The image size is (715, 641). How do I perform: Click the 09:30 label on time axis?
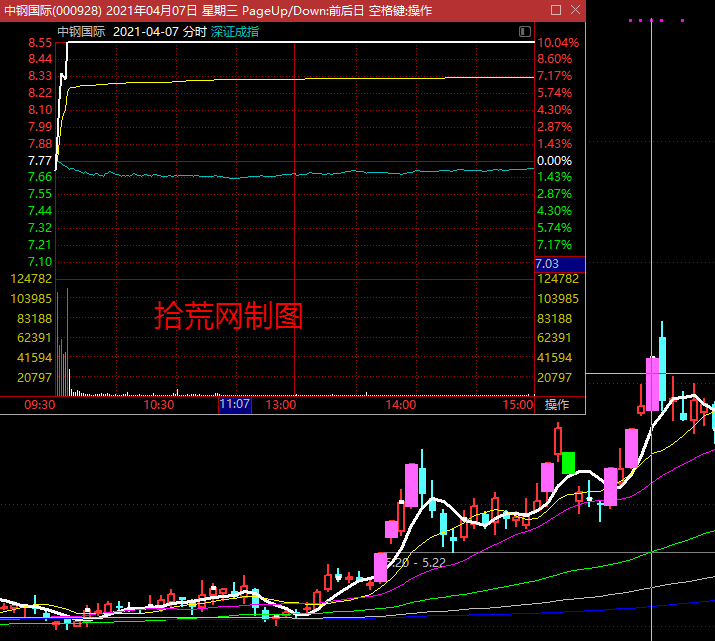pyautogui.click(x=40, y=405)
